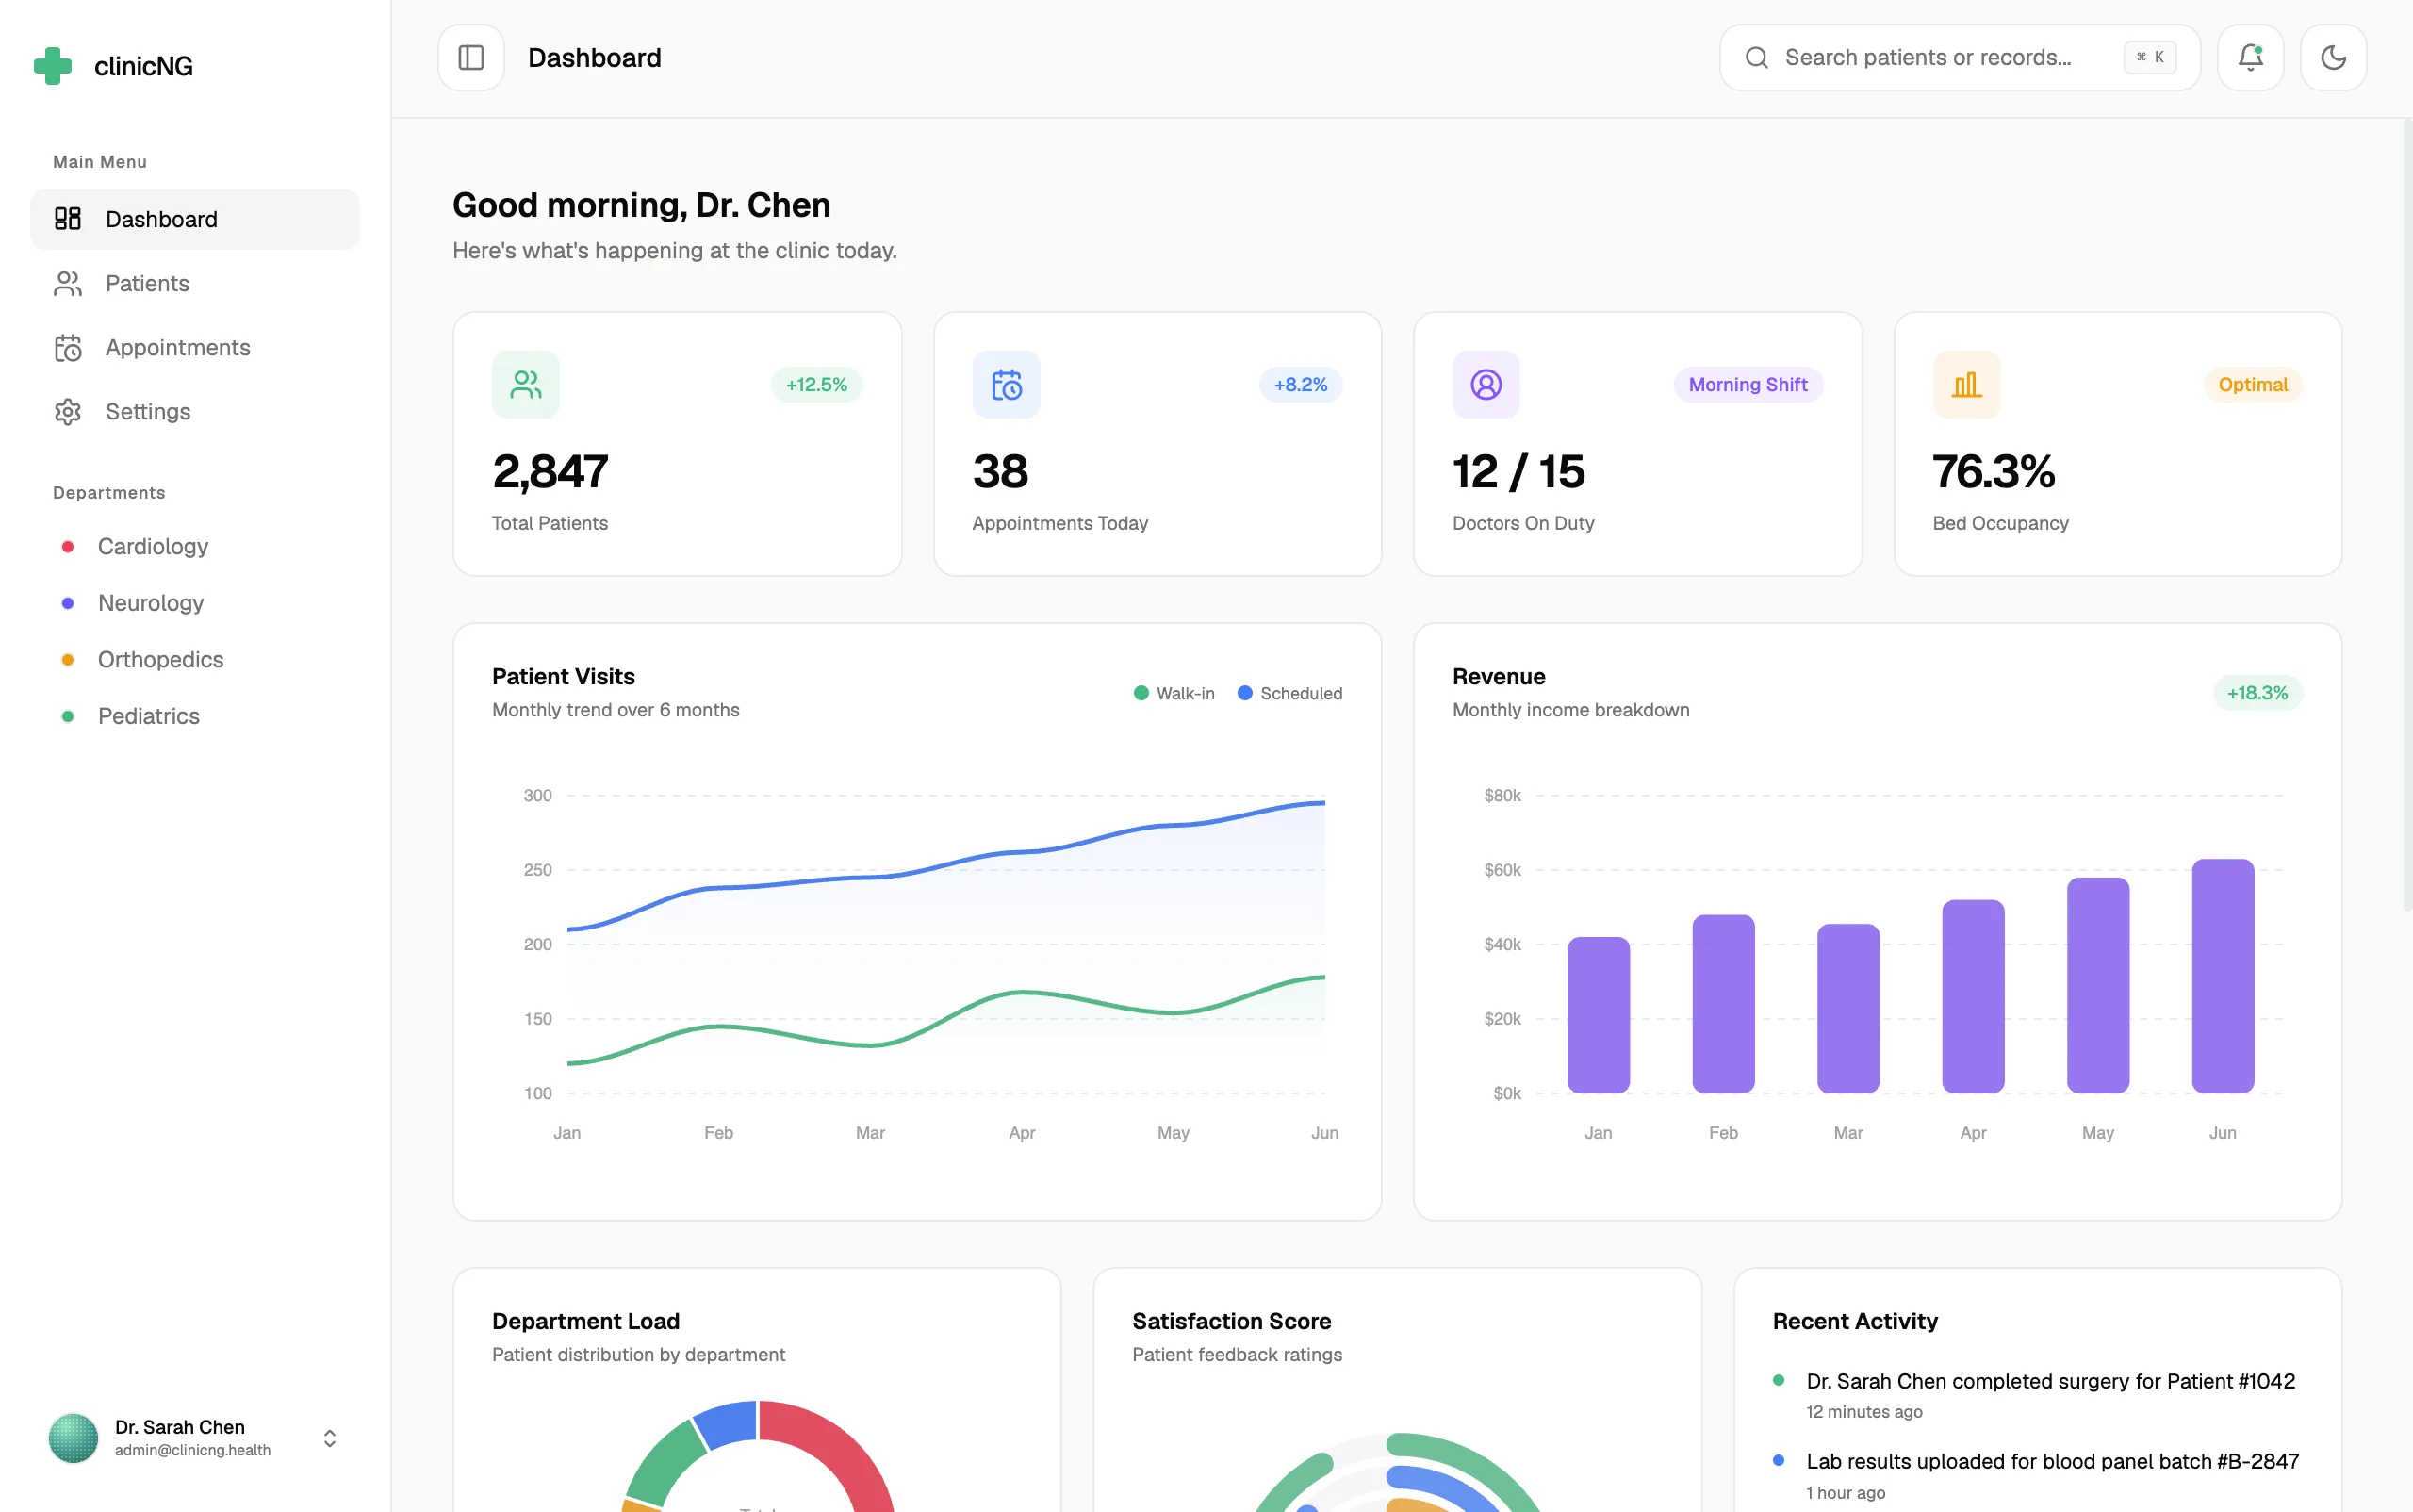This screenshot has width=2413, height=1512.
Task: Select the Neurology department
Action: tap(195, 603)
